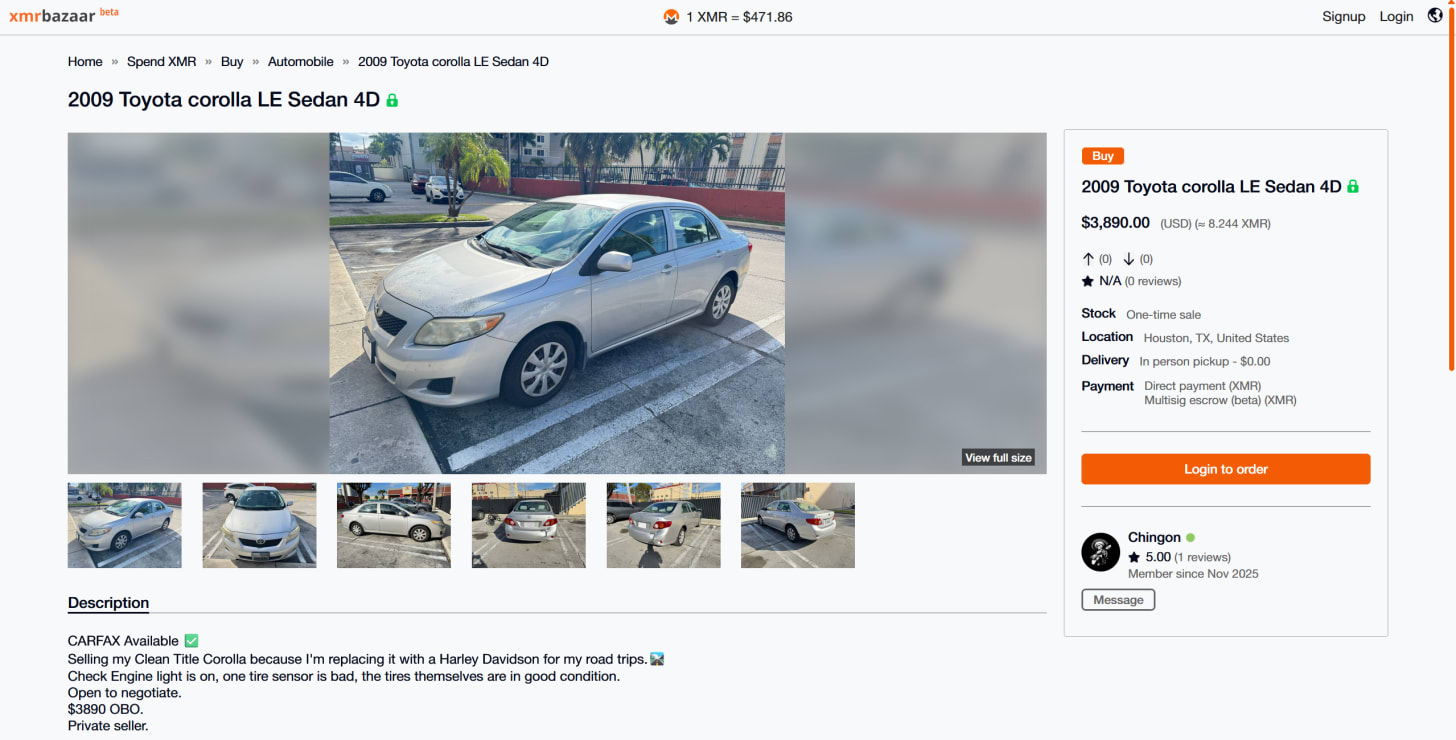Click the (1 reviews) seller text
The width and height of the screenshot is (1456, 740).
(1202, 557)
